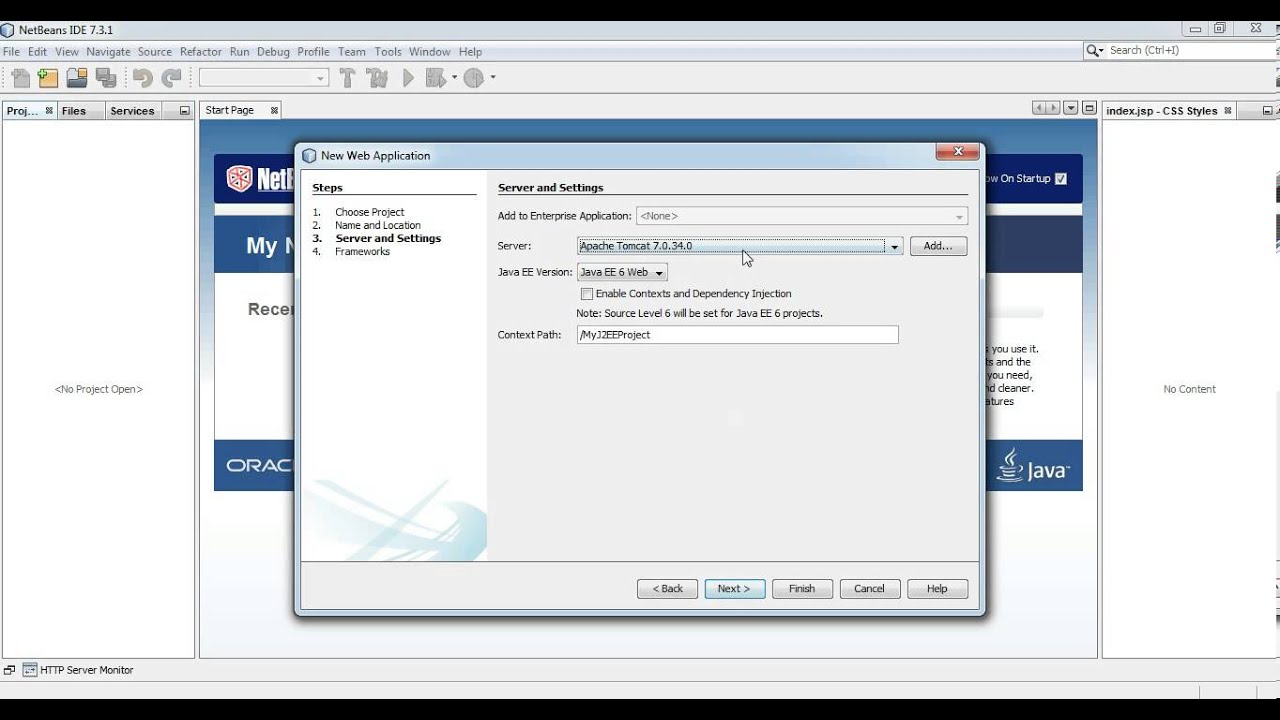Image resolution: width=1280 pixels, height=720 pixels.
Task: Click the Cancel button
Action: click(x=869, y=589)
